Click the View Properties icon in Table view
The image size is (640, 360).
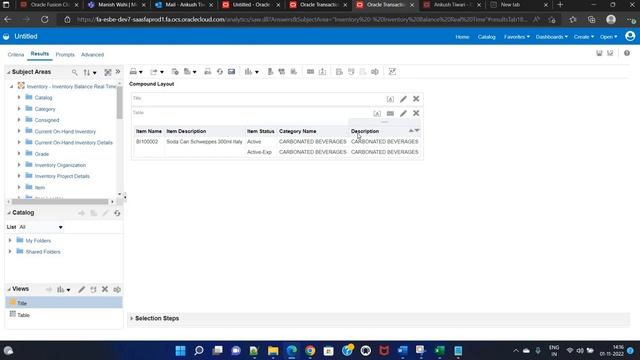tap(390, 113)
